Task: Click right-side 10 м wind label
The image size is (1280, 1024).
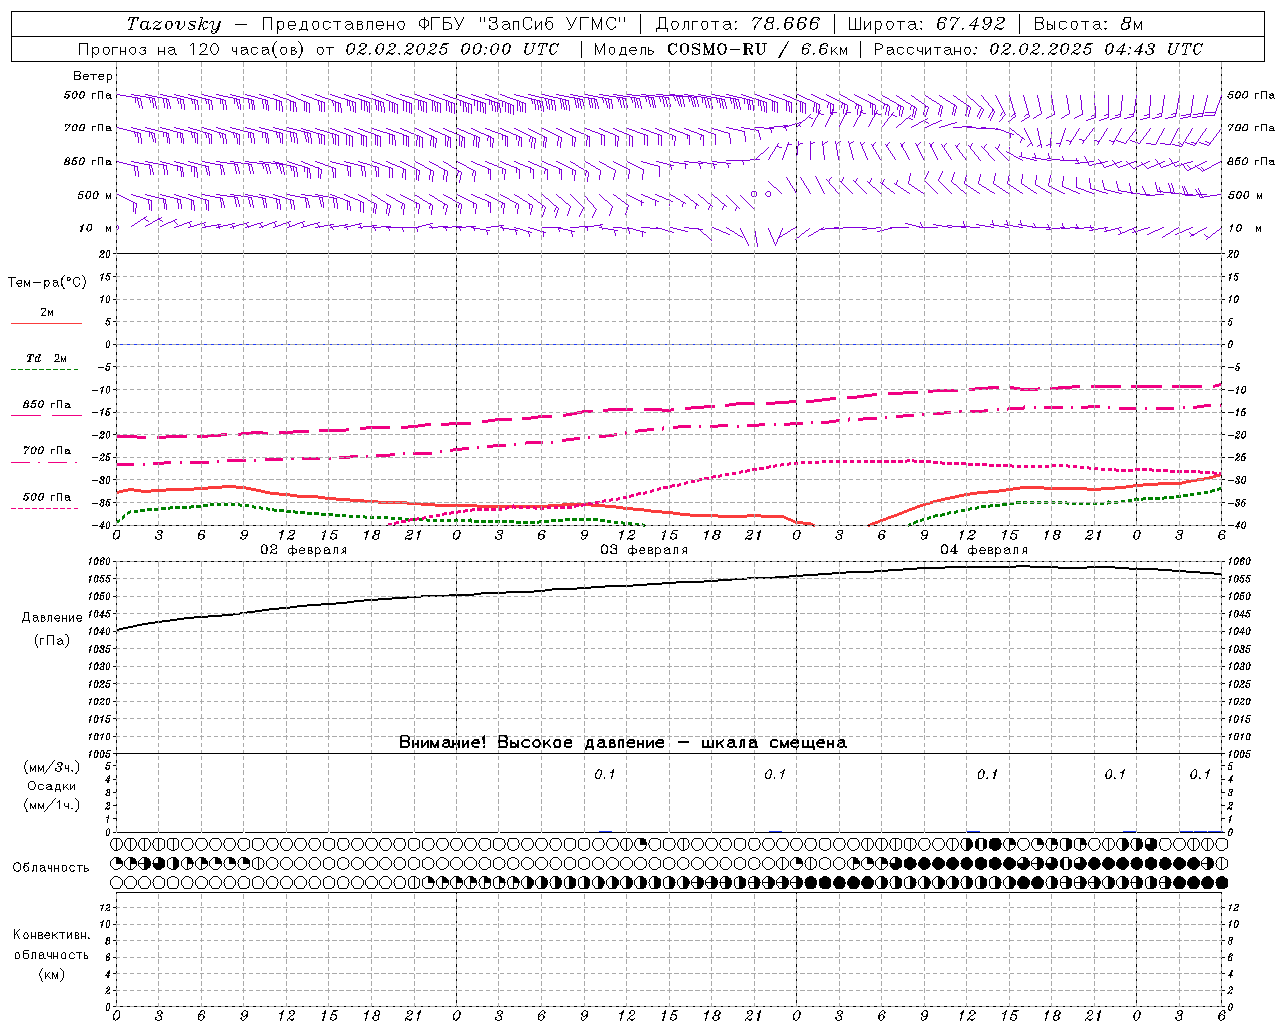Action: (x=1244, y=228)
